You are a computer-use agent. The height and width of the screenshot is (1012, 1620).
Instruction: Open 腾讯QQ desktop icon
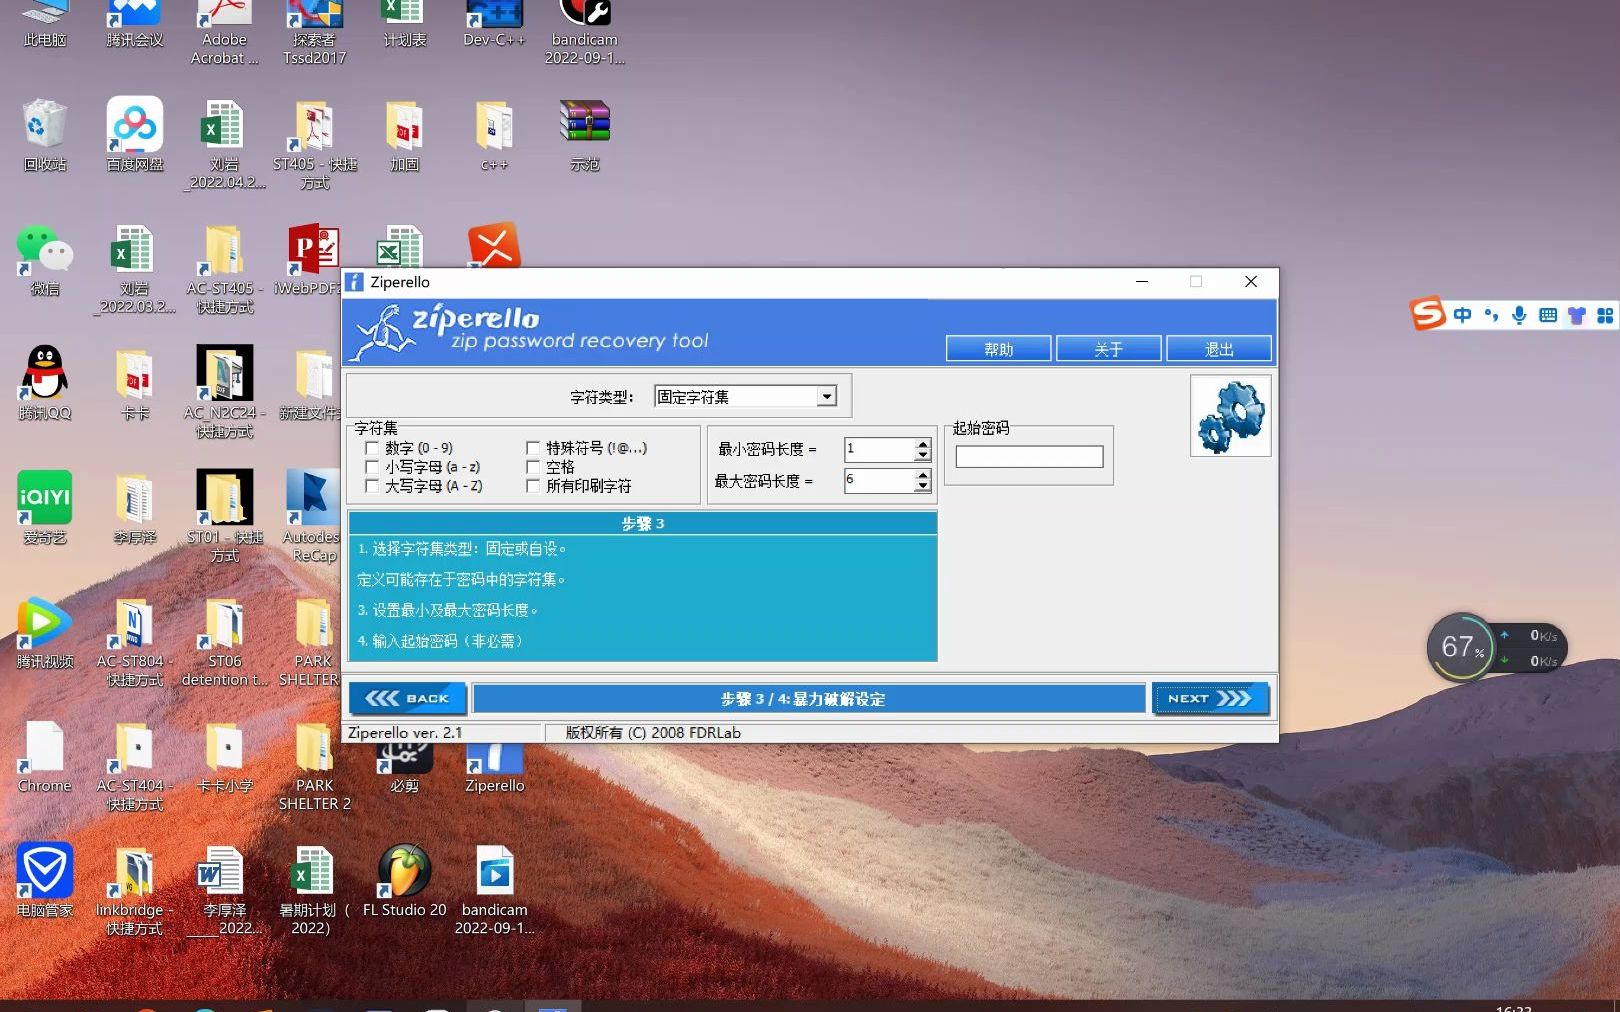coord(44,385)
